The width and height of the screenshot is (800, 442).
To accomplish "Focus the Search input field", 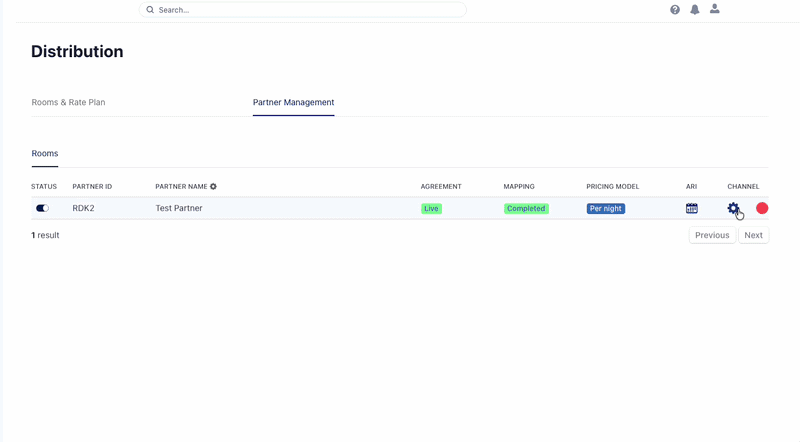I will (x=303, y=10).
